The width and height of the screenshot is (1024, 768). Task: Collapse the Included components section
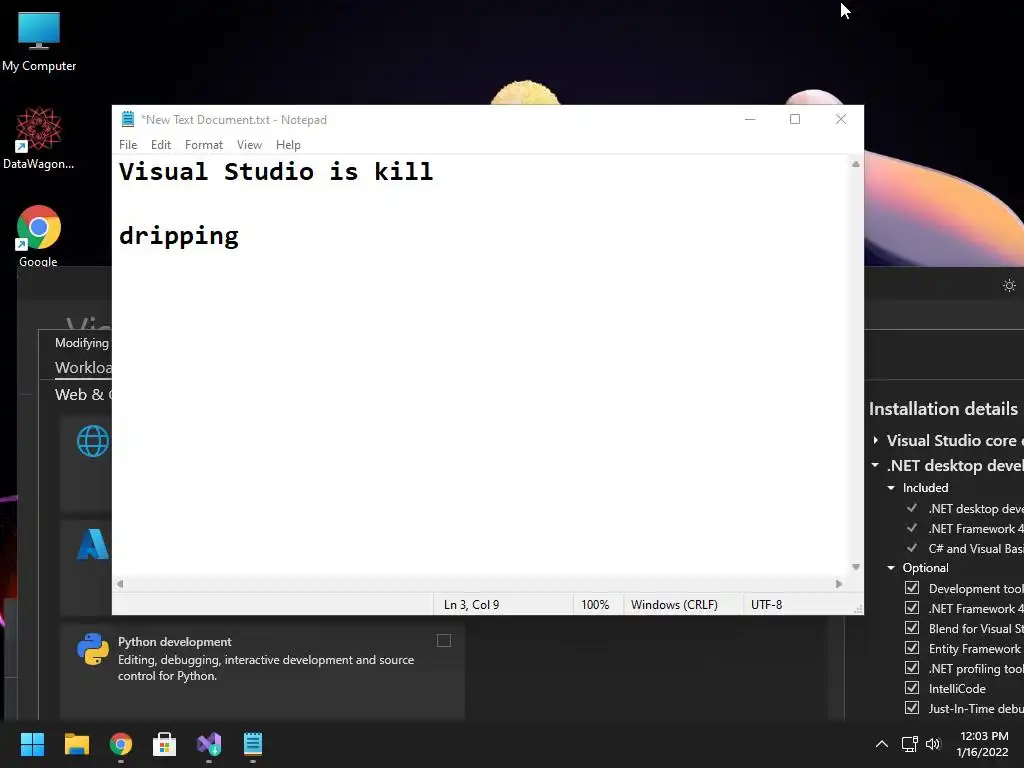[x=891, y=488]
